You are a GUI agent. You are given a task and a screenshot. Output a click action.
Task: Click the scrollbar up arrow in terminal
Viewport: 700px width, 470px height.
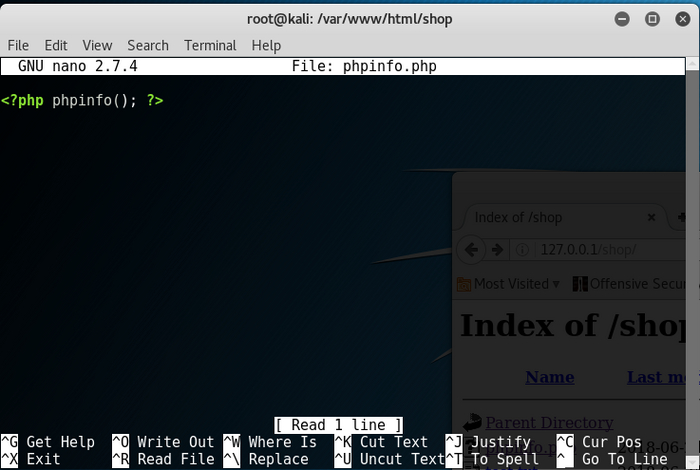(x=692, y=64)
